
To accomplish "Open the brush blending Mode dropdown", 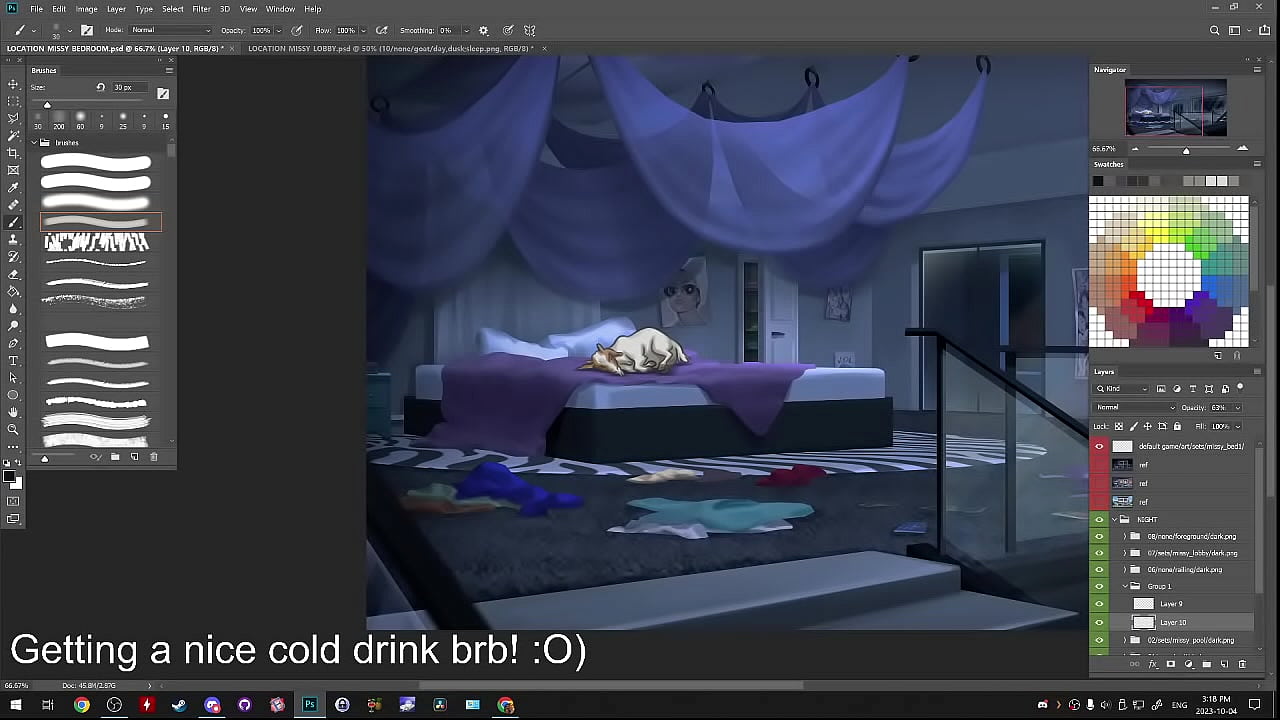I will pos(170,30).
